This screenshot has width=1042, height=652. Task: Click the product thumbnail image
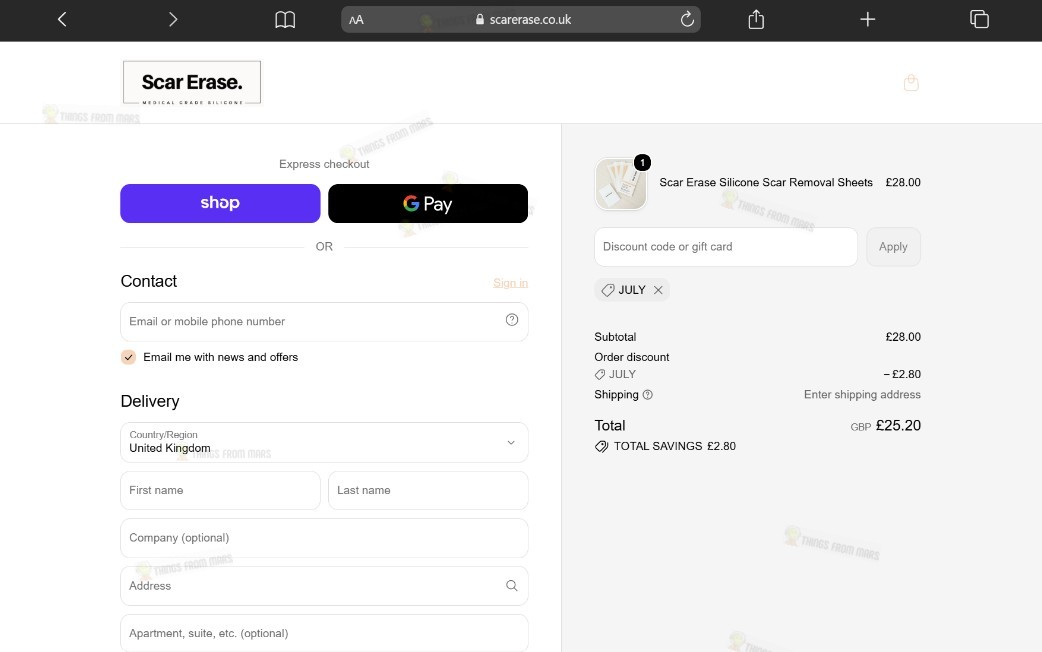(621, 184)
